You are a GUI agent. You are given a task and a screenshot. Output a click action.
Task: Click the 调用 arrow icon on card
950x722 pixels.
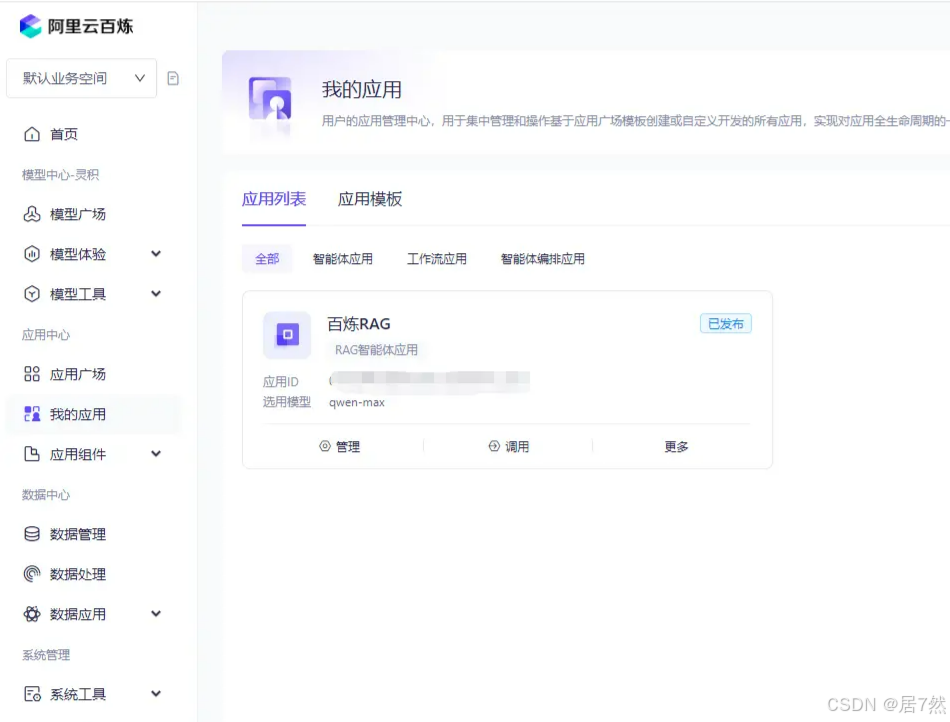tap(494, 446)
